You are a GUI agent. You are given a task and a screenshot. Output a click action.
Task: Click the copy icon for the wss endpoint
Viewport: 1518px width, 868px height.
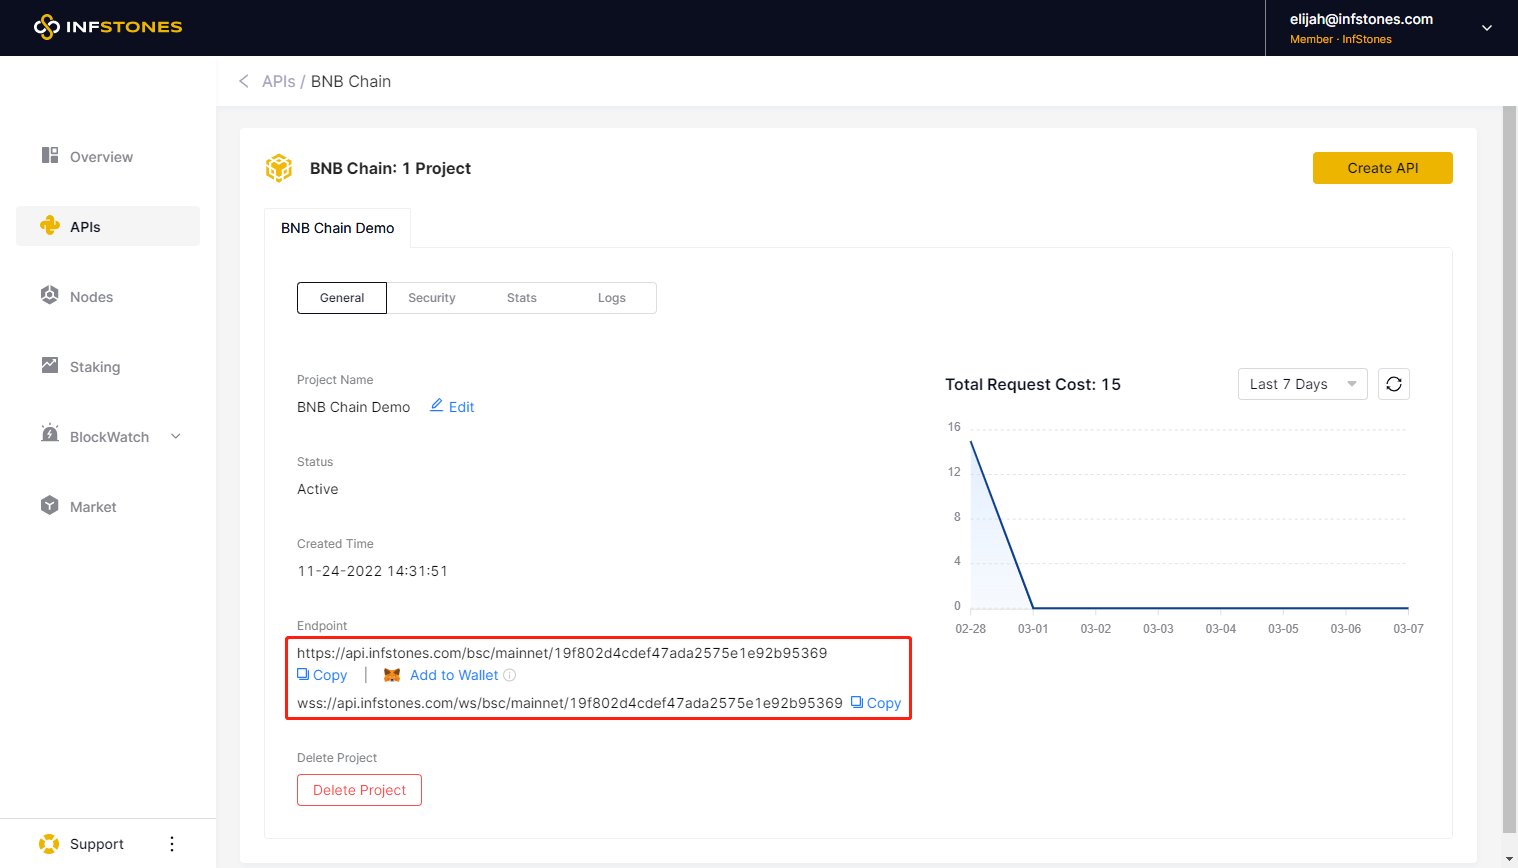[857, 702]
